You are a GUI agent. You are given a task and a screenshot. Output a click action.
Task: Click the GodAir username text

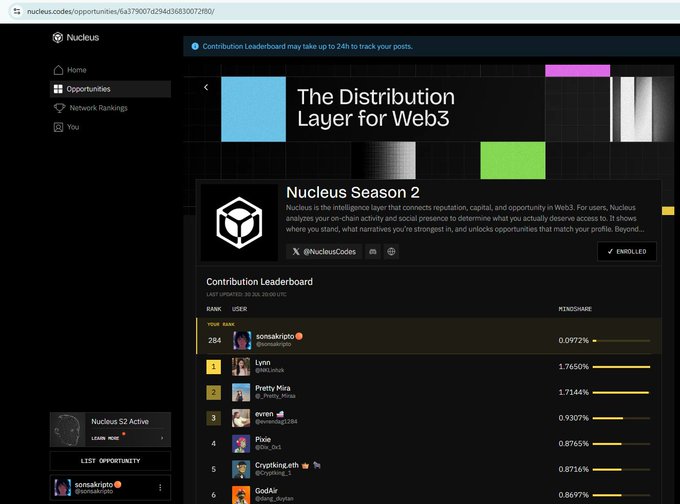[266, 491]
